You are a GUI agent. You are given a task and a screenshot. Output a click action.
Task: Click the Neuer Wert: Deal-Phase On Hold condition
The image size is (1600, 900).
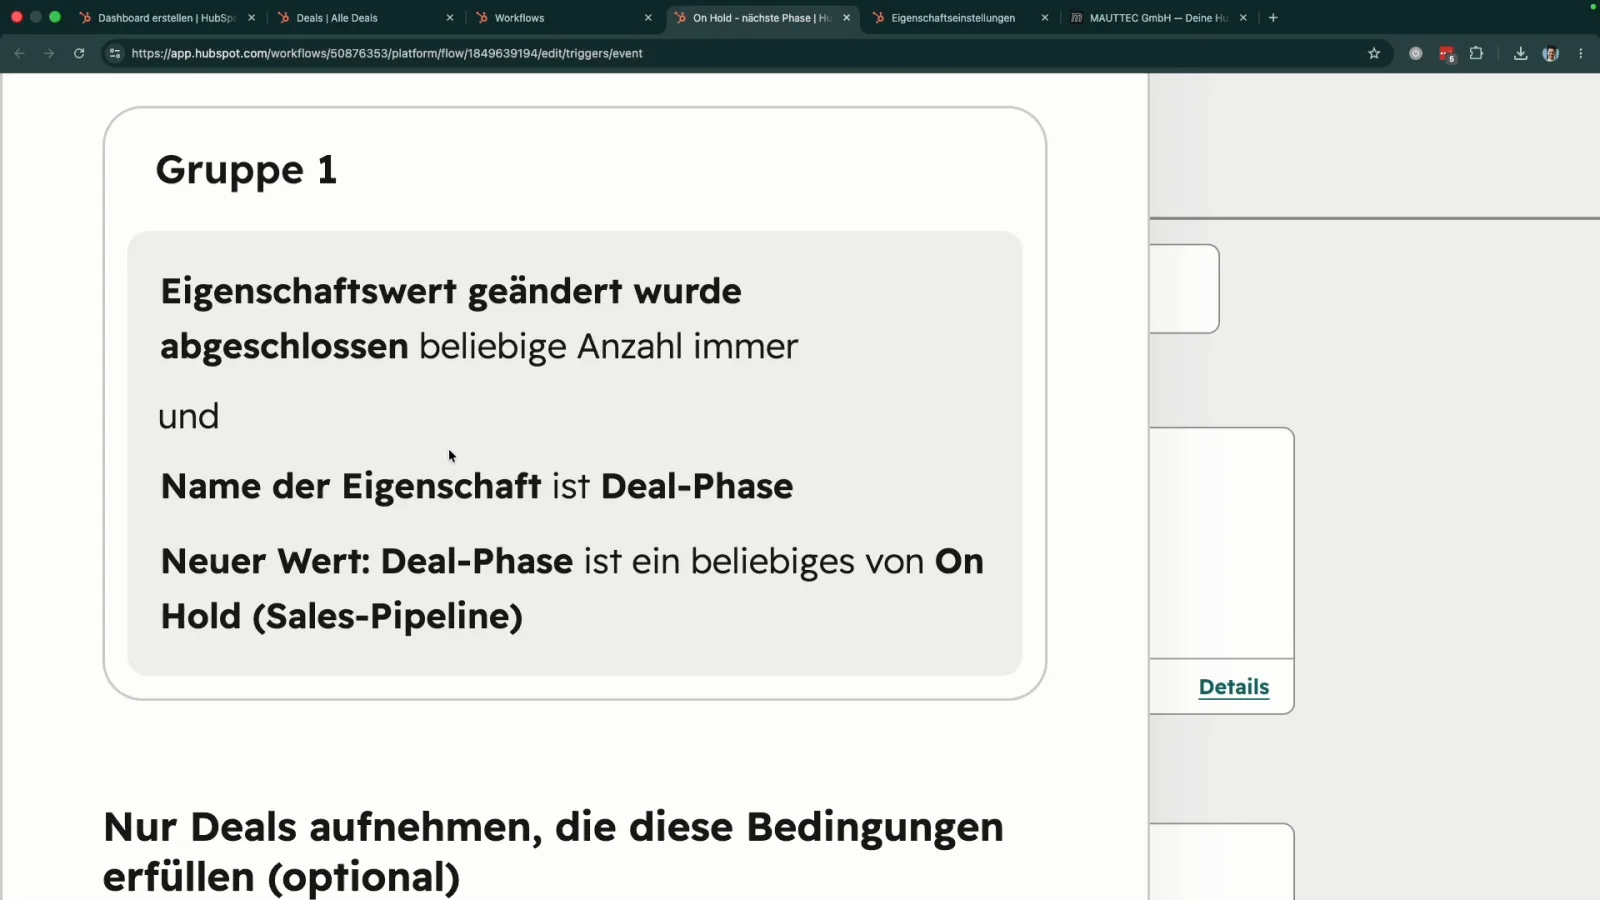(x=572, y=589)
